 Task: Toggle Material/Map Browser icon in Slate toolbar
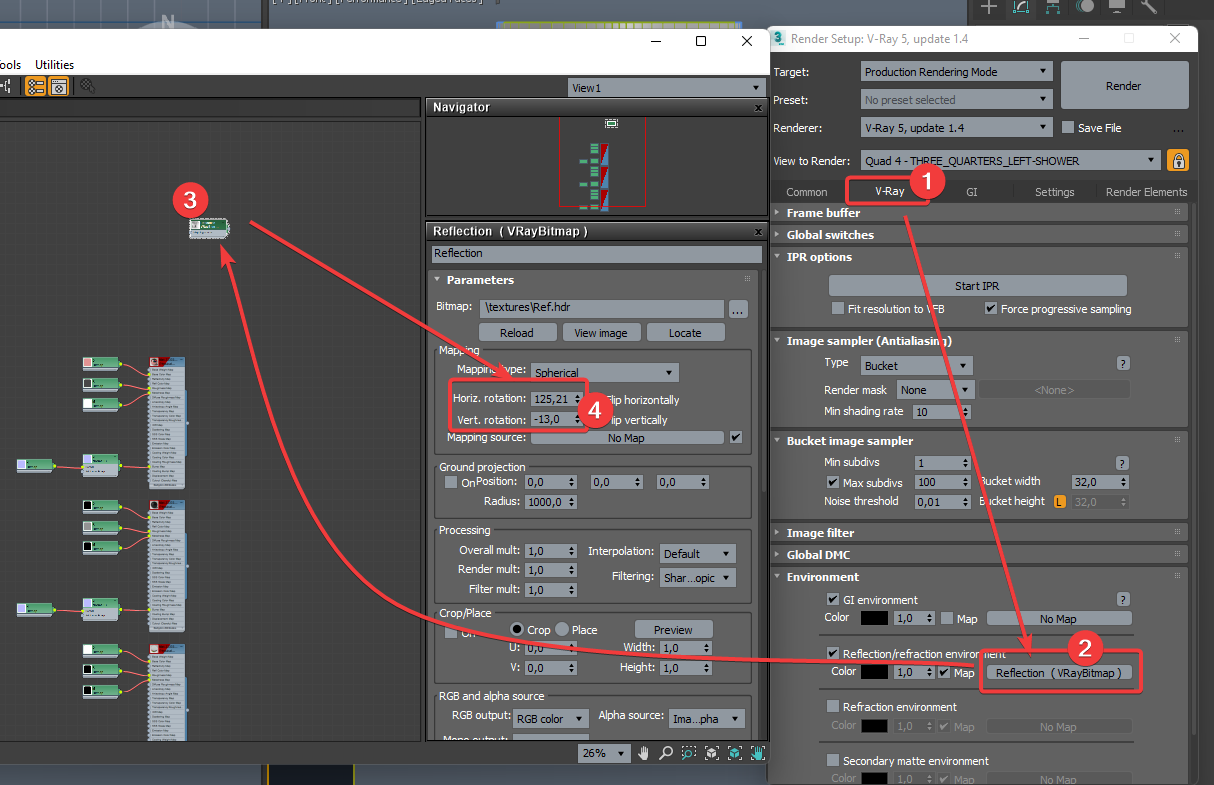click(36, 87)
